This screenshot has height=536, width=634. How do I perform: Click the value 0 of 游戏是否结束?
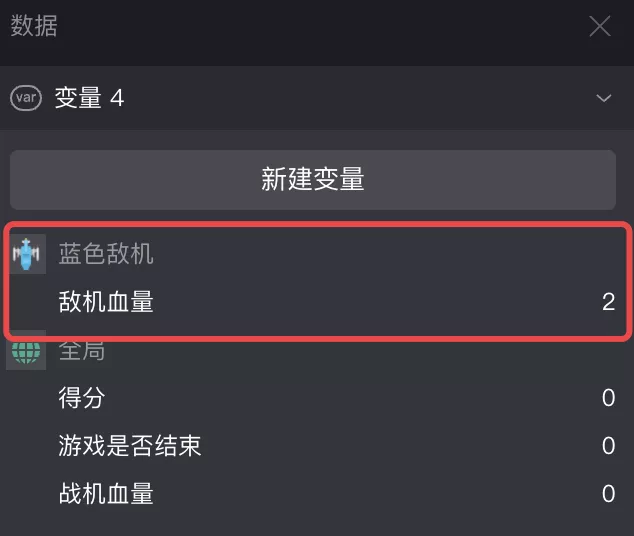tap(609, 445)
